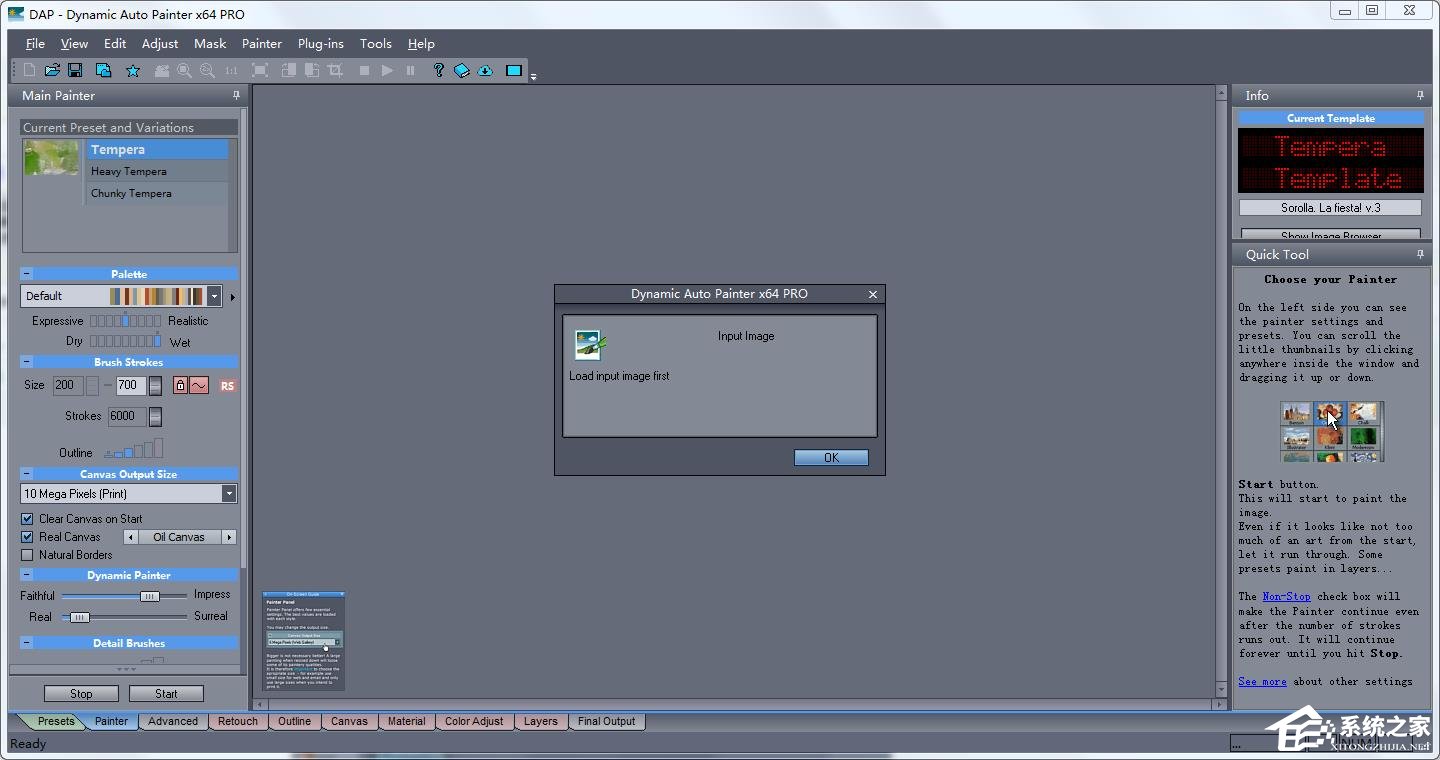Click the RS button in Brush Strokes
The height and width of the screenshot is (760, 1440).
point(228,386)
